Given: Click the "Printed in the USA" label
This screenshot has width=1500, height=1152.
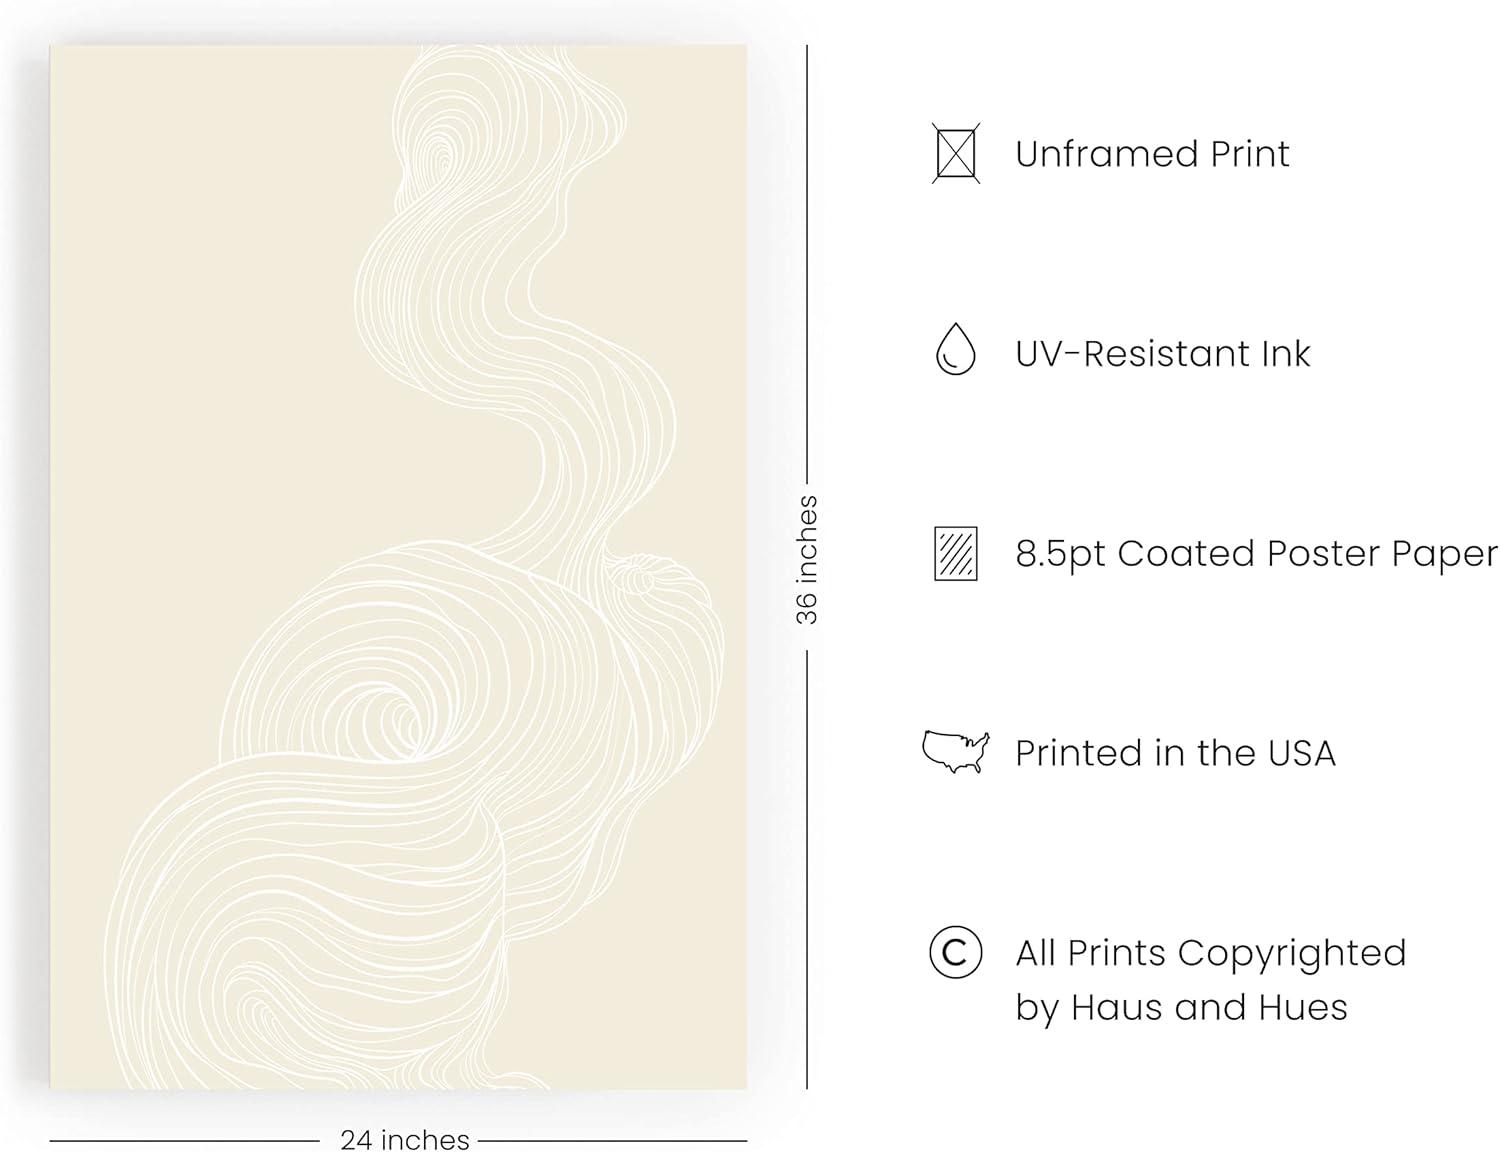Looking at the screenshot, I should [1175, 753].
